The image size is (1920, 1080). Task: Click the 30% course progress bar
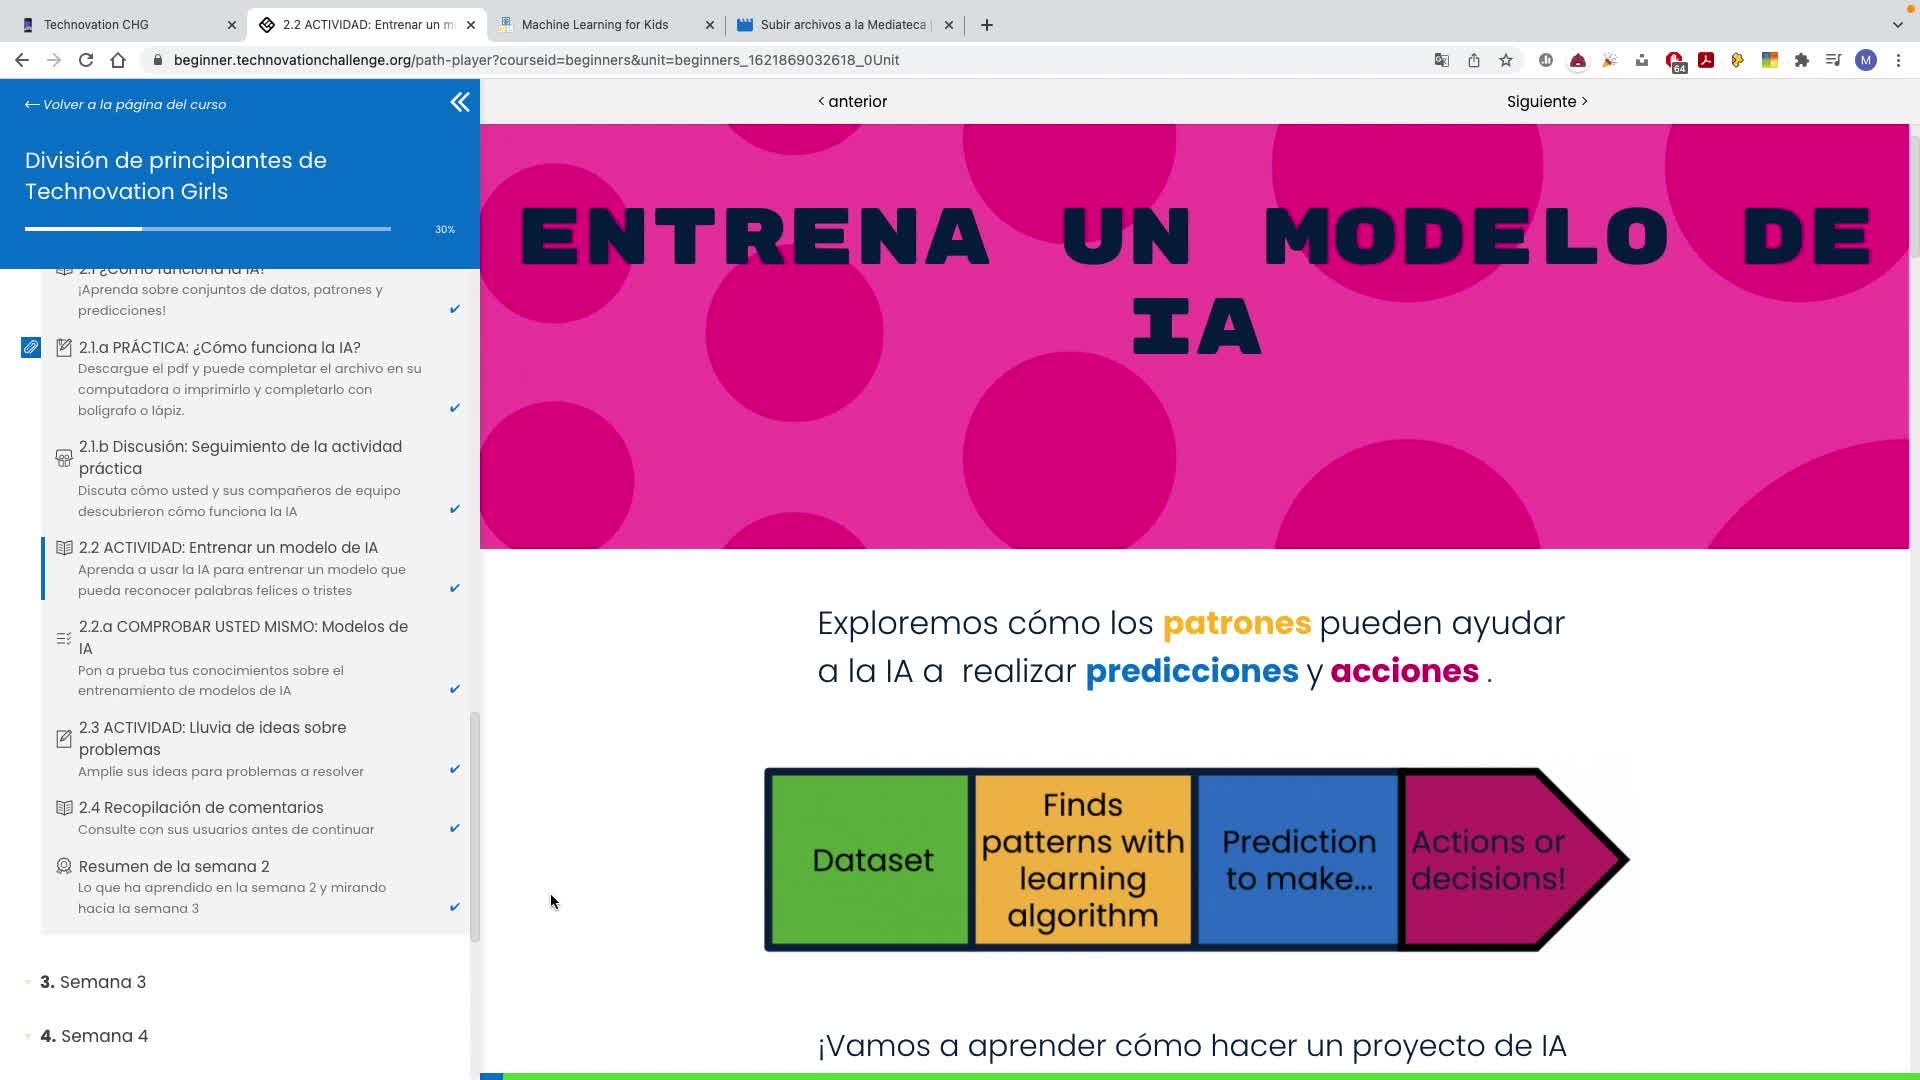pyautogui.click(x=208, y=229)
